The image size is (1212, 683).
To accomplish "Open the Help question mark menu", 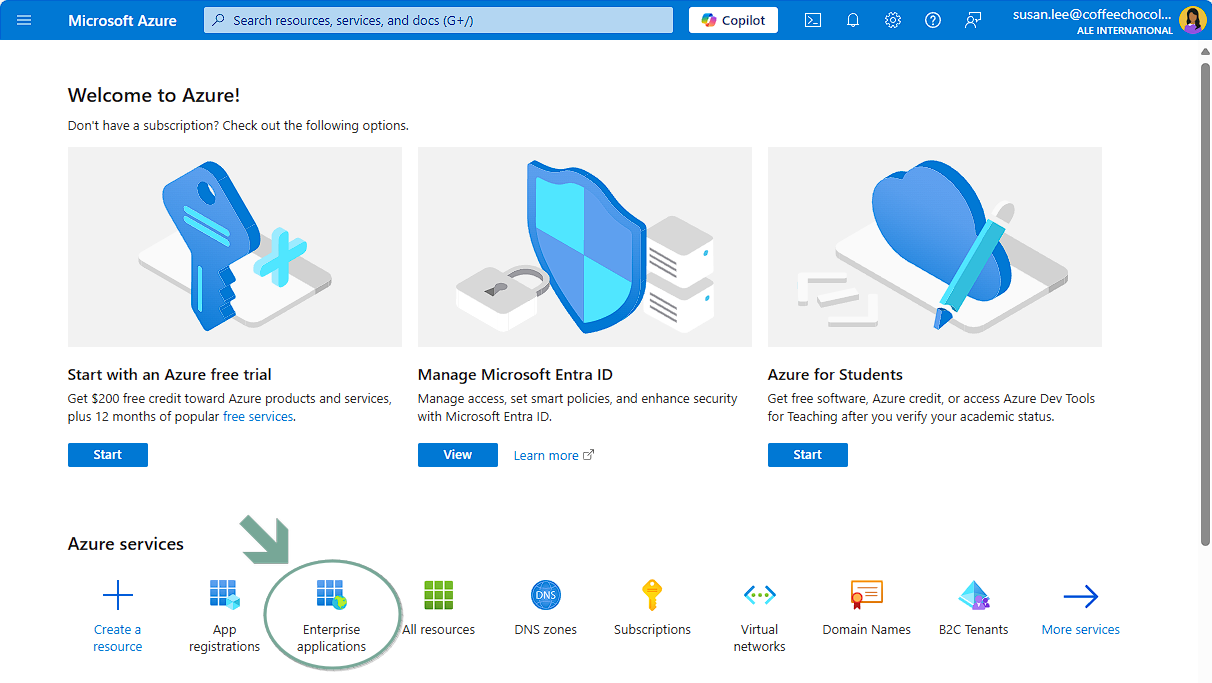I will click(x=933, y=20).
